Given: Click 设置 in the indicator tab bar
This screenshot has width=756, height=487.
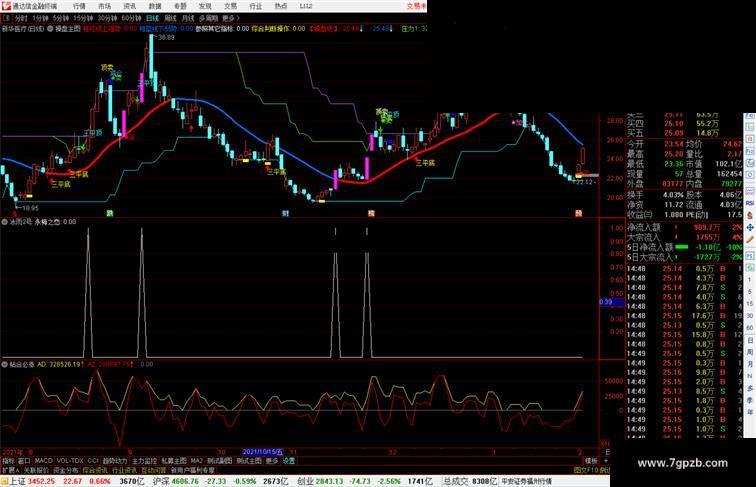Looking at the screenshot, I should coord(289,461).
